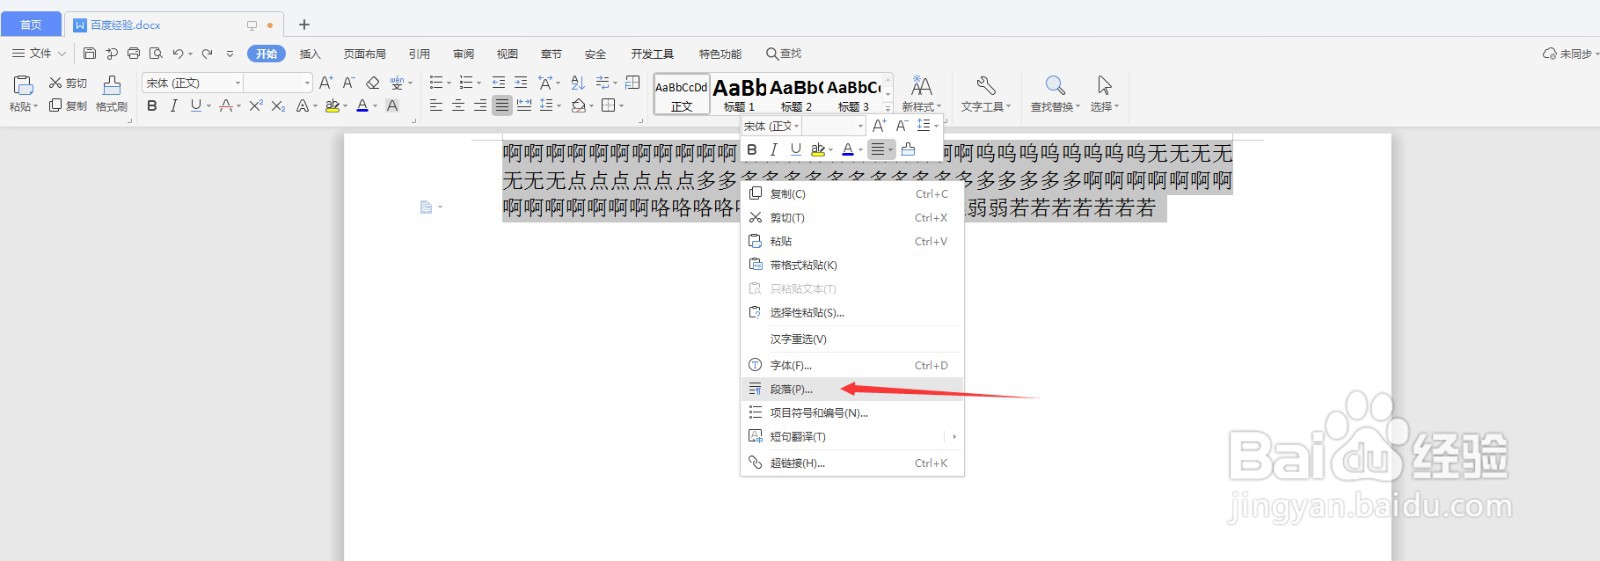Click the Decrease Indent icon

coord(498,83)
